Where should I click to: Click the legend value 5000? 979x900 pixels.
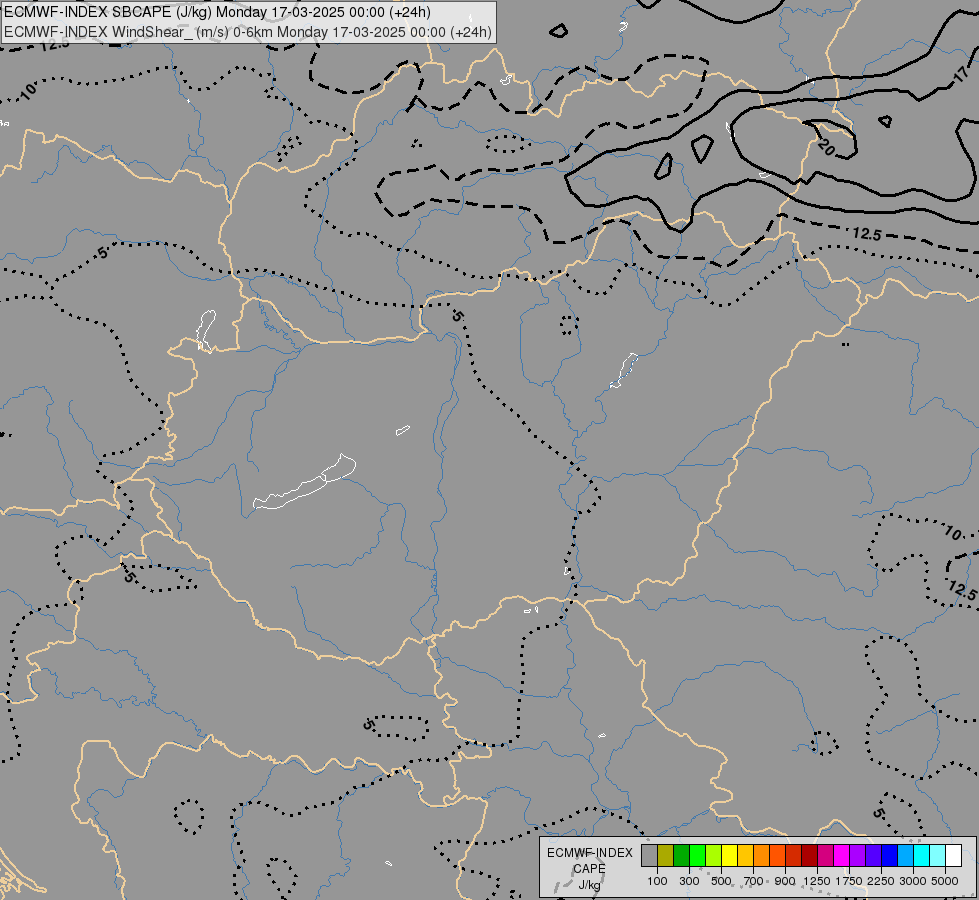945,881
